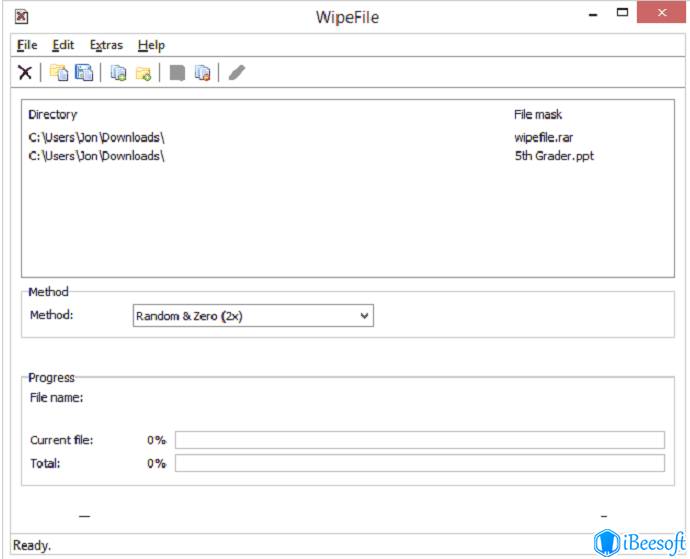Open the Extras menu

pos(106,45)
